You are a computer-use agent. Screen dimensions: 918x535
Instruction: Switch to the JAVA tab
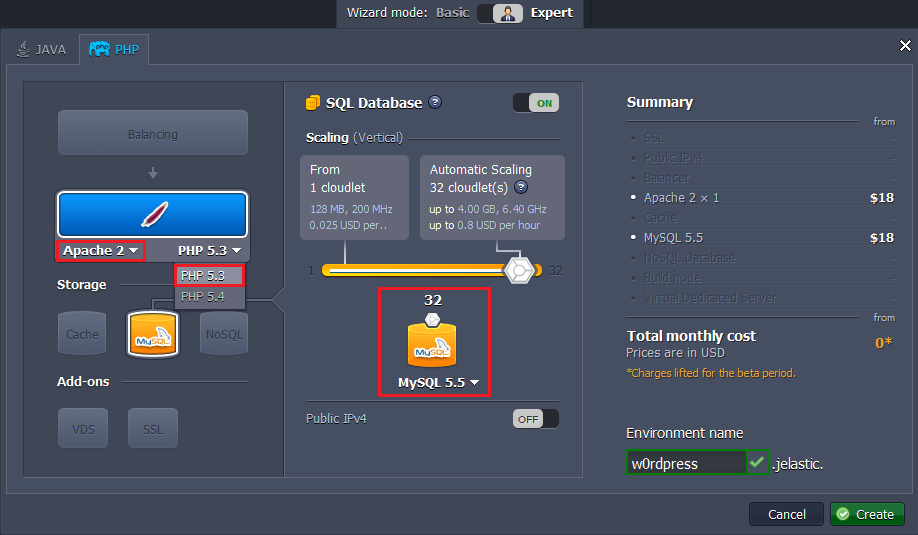tap(42, 49)
